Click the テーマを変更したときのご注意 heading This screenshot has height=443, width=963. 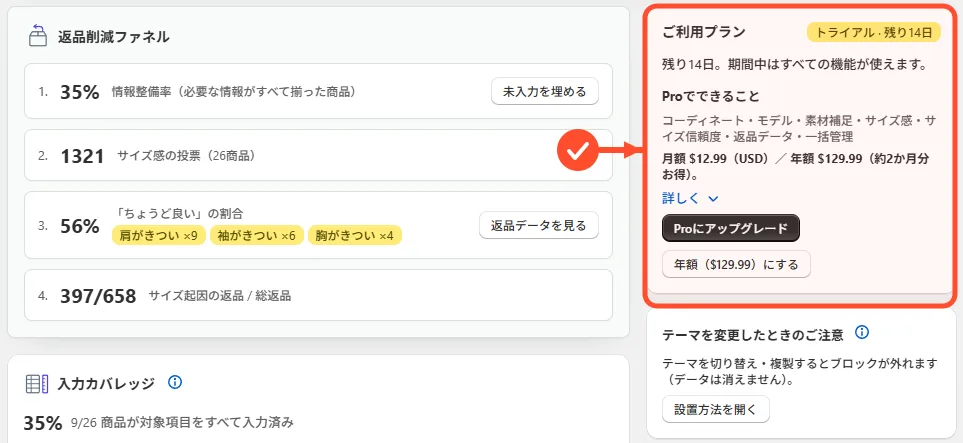[x=753, y=335]
